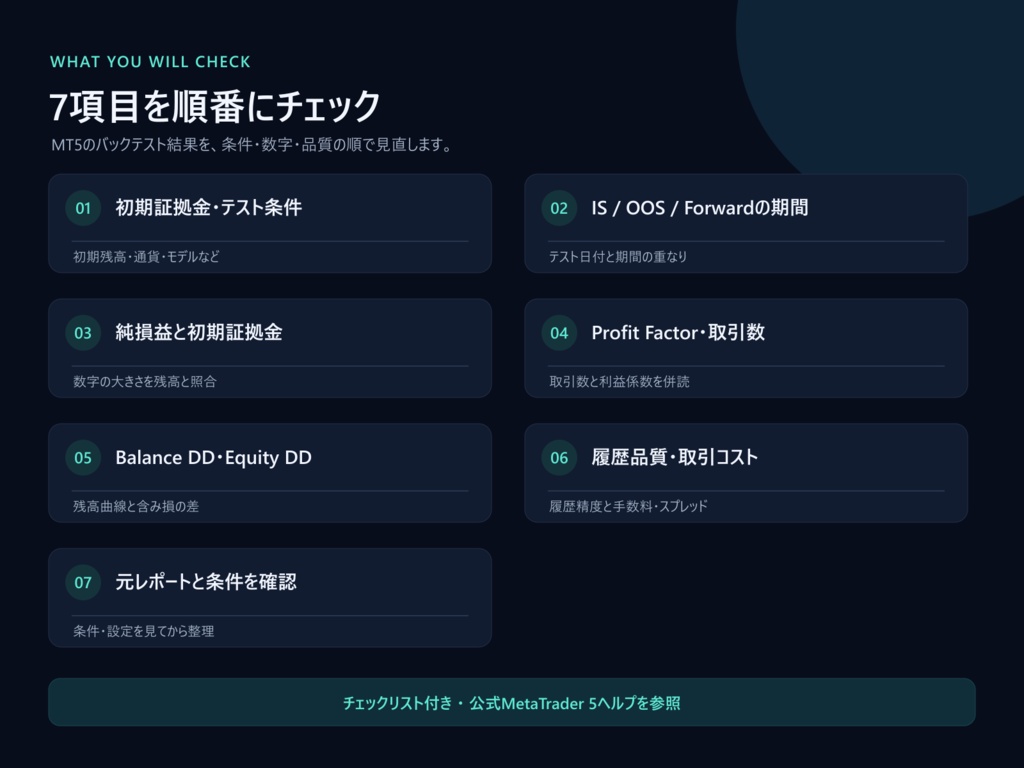Select the 純損益と初期証拠金 card title
Screen dimensions: 1024x768
(199, 332)
